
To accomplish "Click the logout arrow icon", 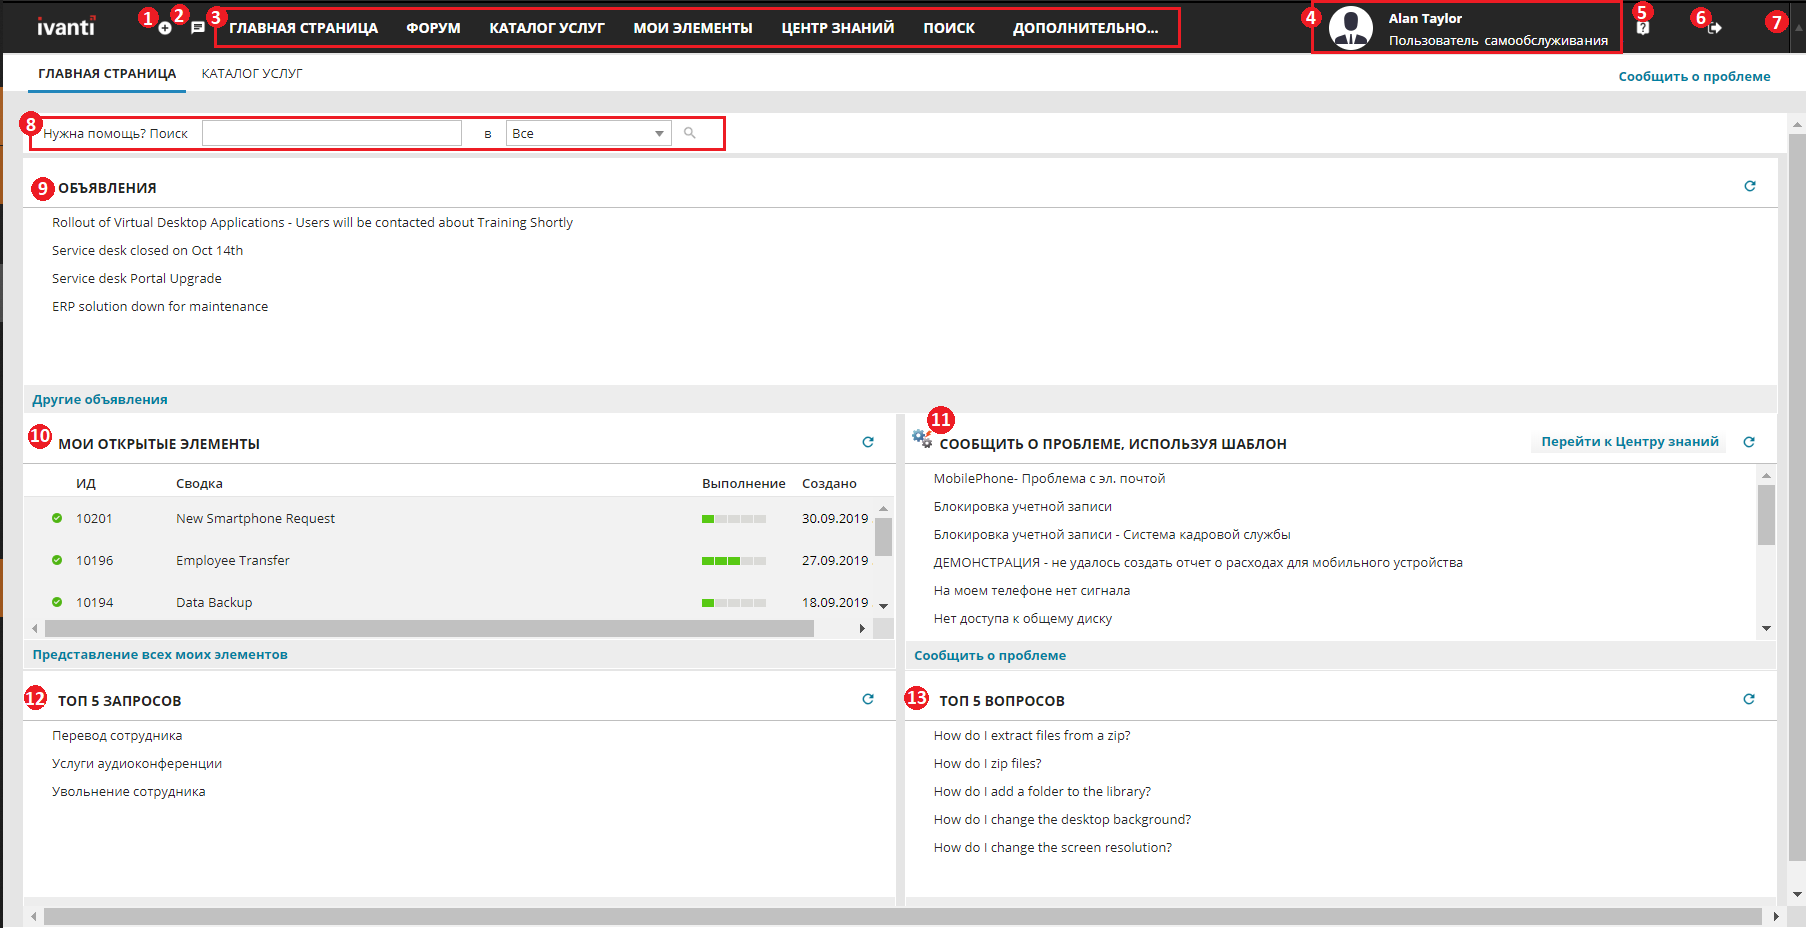I will click(x=1714, y=29).
